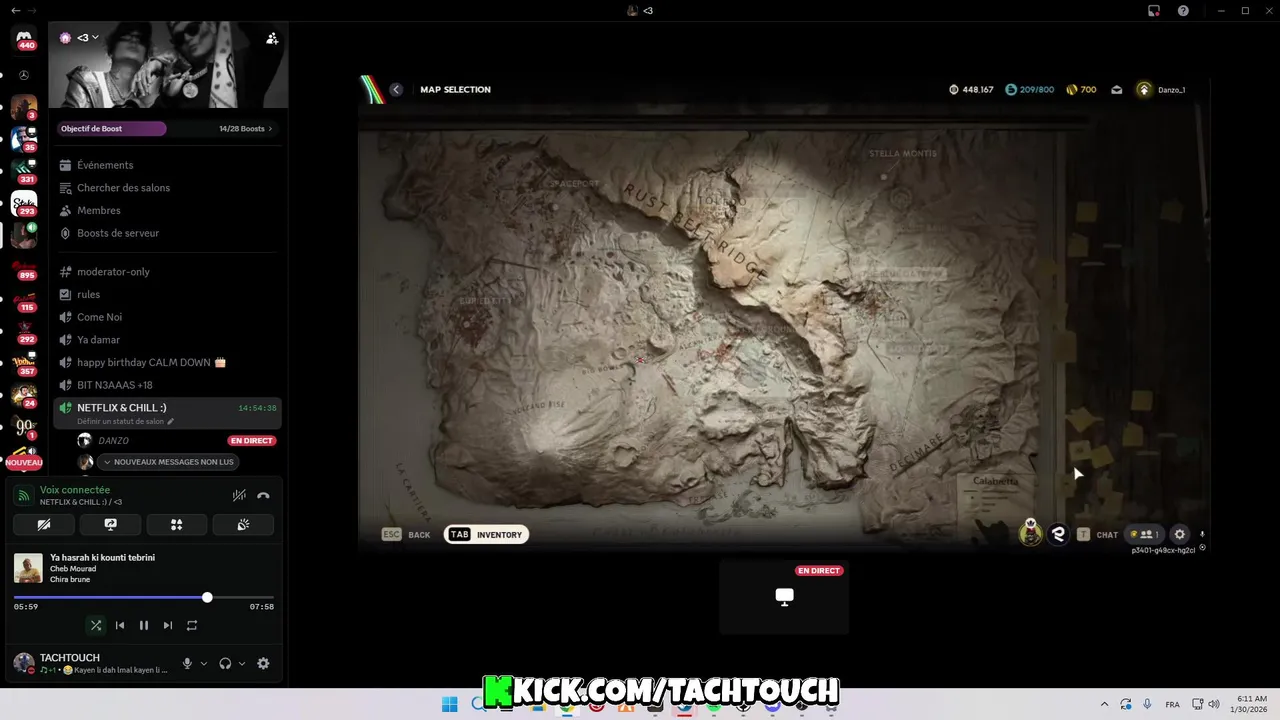This screenshot has width=1280, height=720.
Task: Navigate back arrow in Discord title bar
Action: (15, 10)
